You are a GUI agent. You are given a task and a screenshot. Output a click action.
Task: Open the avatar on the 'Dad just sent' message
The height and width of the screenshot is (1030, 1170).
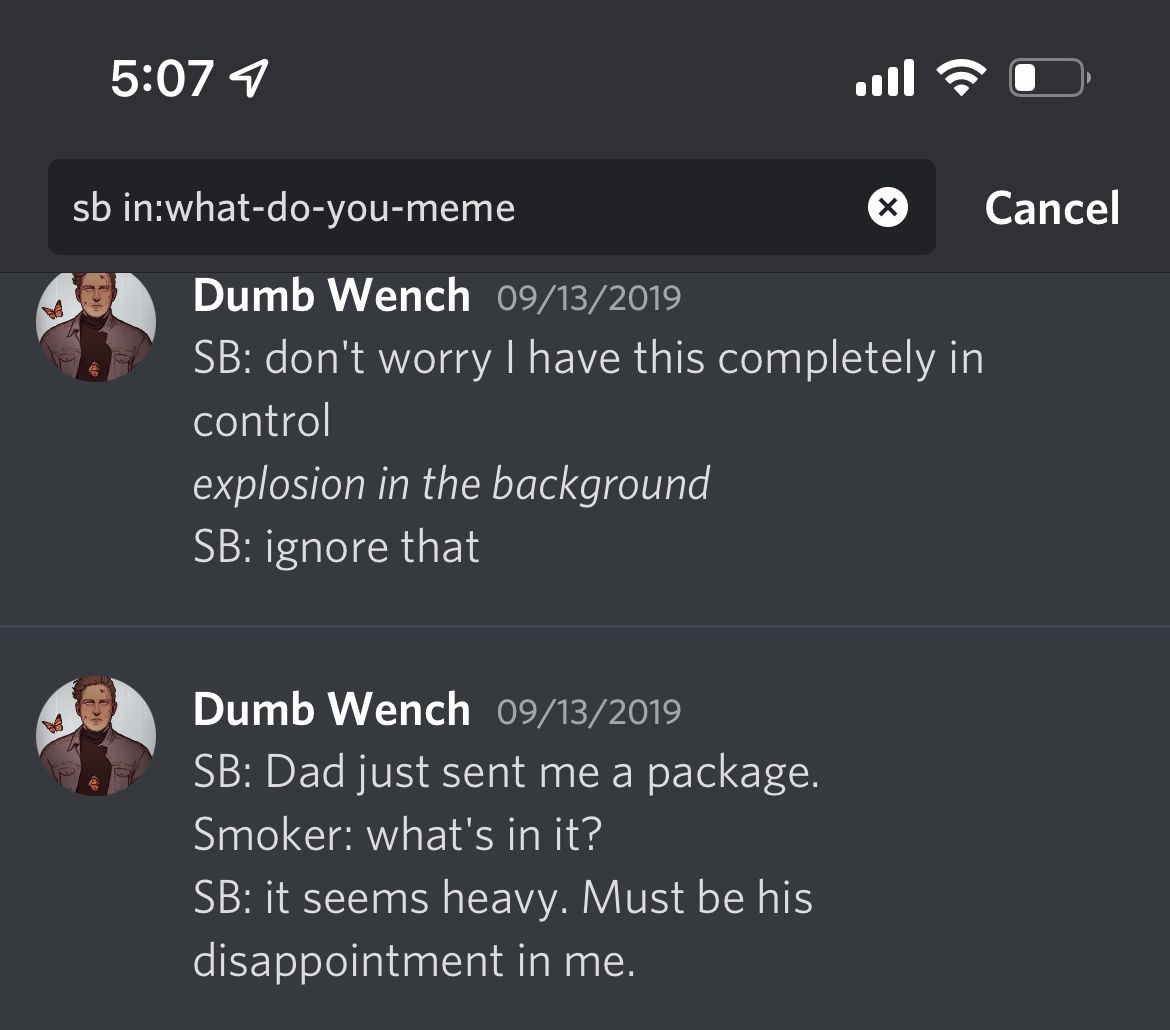coord(96,736)
